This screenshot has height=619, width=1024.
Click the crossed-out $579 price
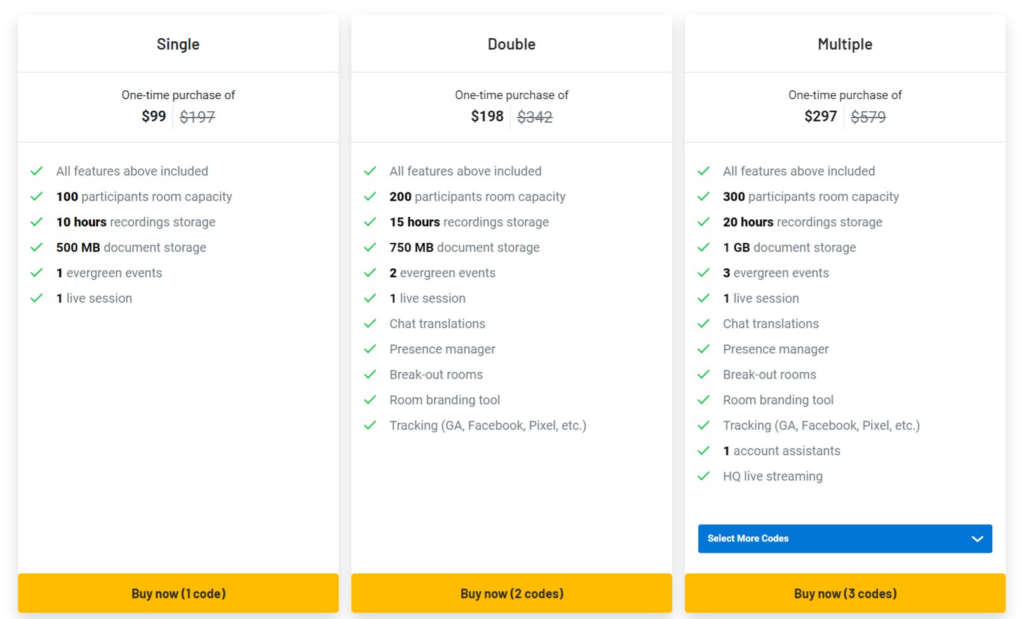point(868,117)
